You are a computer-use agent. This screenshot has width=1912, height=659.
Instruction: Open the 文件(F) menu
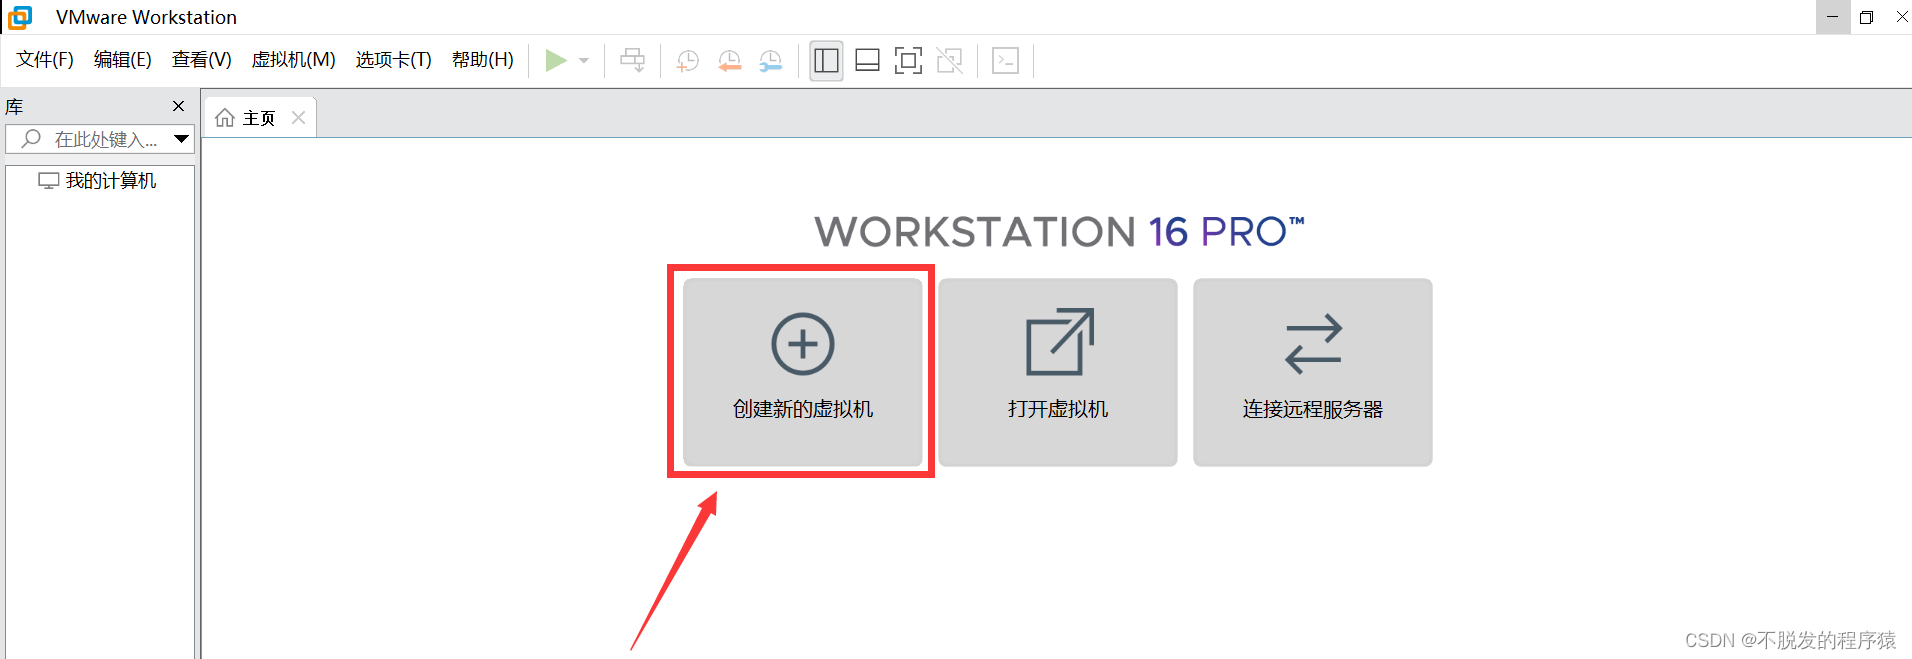[x=45, y=60]
